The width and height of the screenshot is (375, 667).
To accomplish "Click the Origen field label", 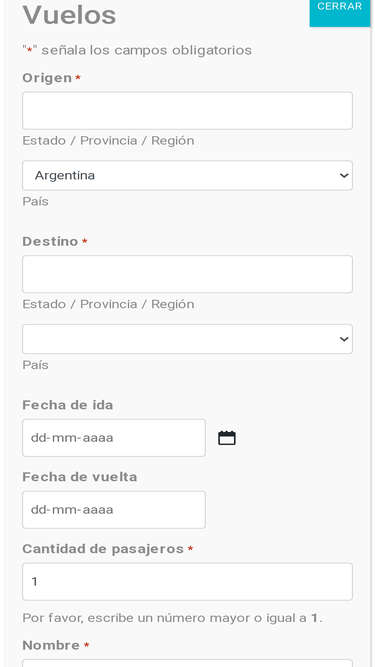I will click(x=47, y=78).
